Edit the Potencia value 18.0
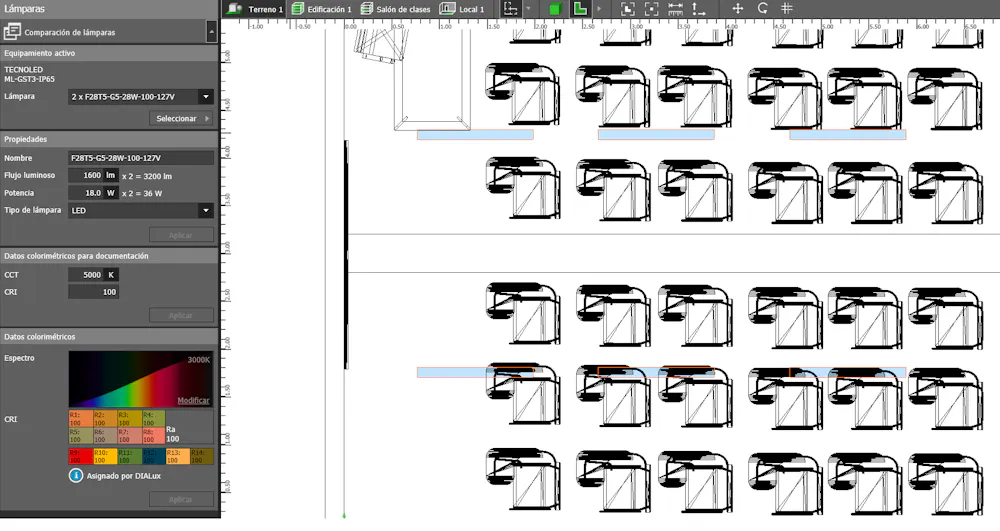This screenshot has width=1000, height=531. pos(85,193)
